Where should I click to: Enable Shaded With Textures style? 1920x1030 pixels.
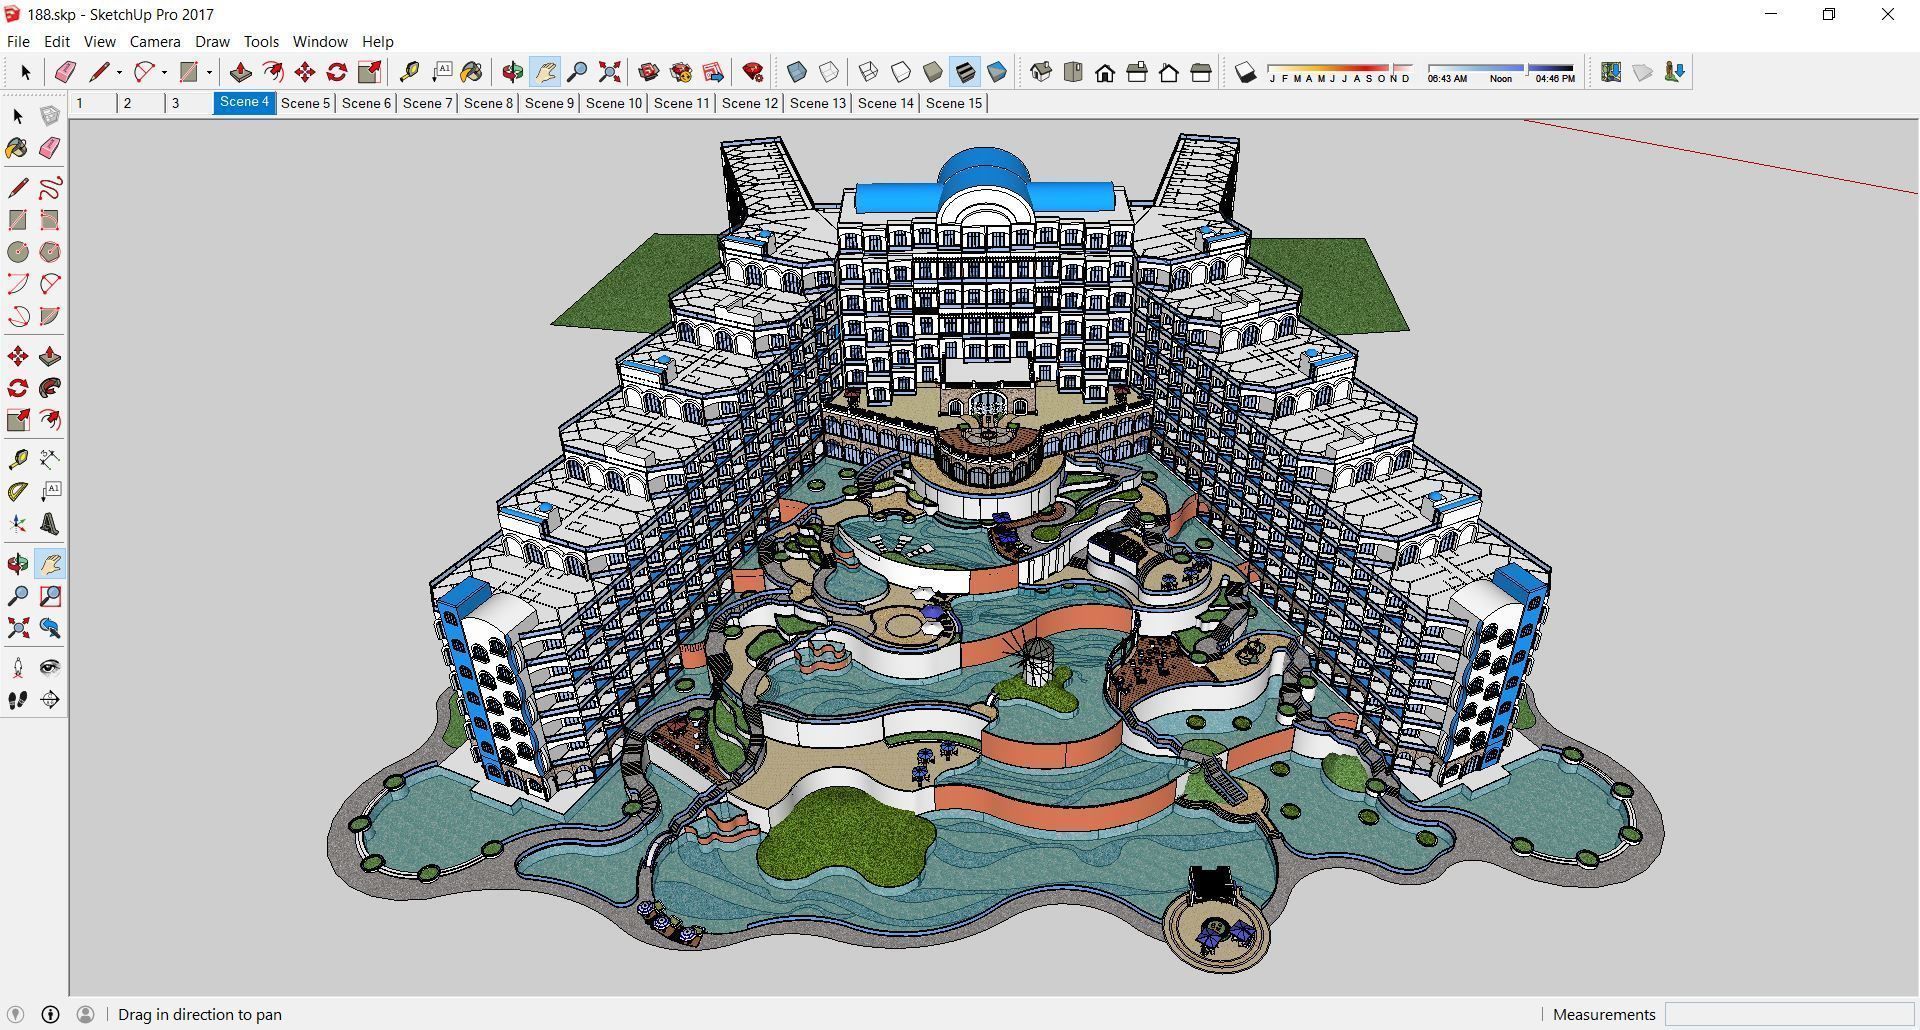(x=965, y=72)
